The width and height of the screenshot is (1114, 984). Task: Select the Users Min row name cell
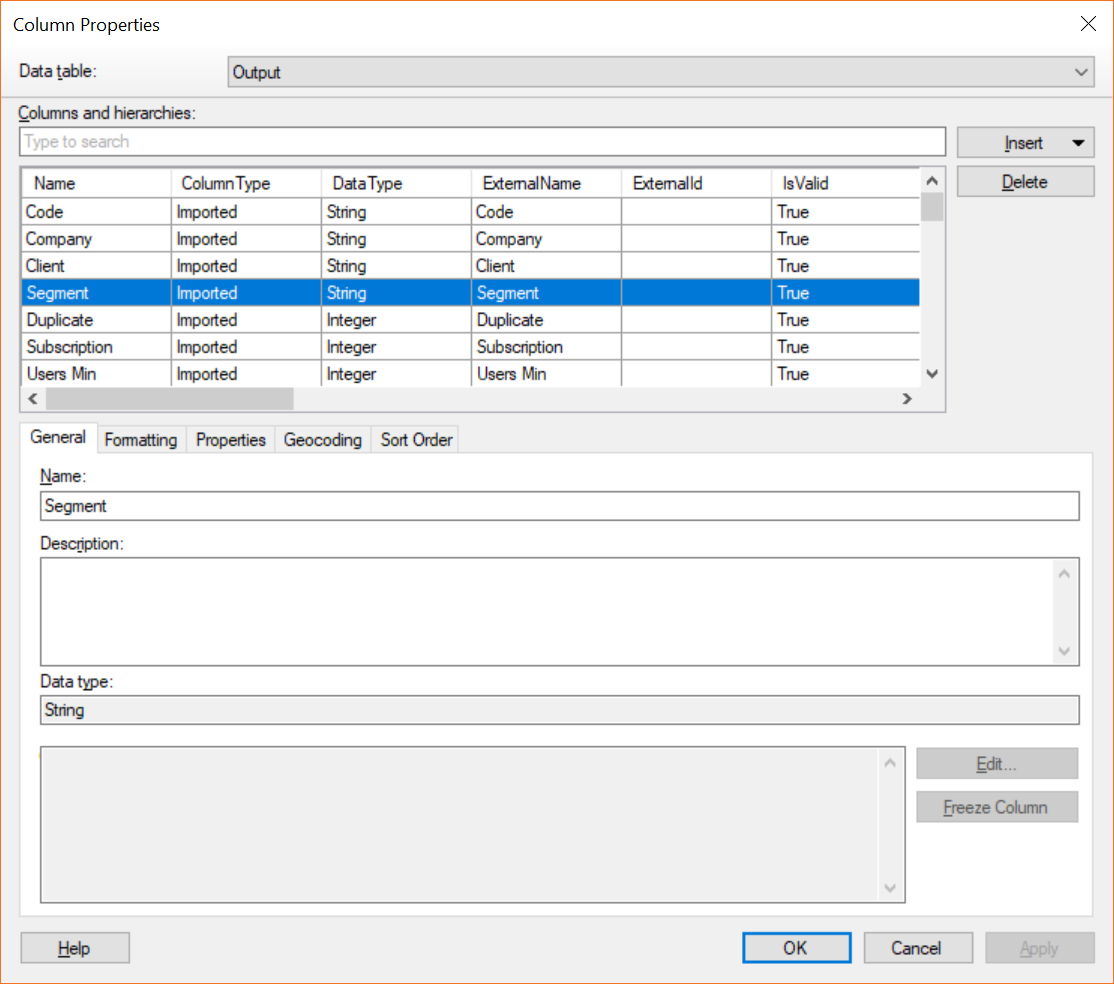click(x=96, y=374)
